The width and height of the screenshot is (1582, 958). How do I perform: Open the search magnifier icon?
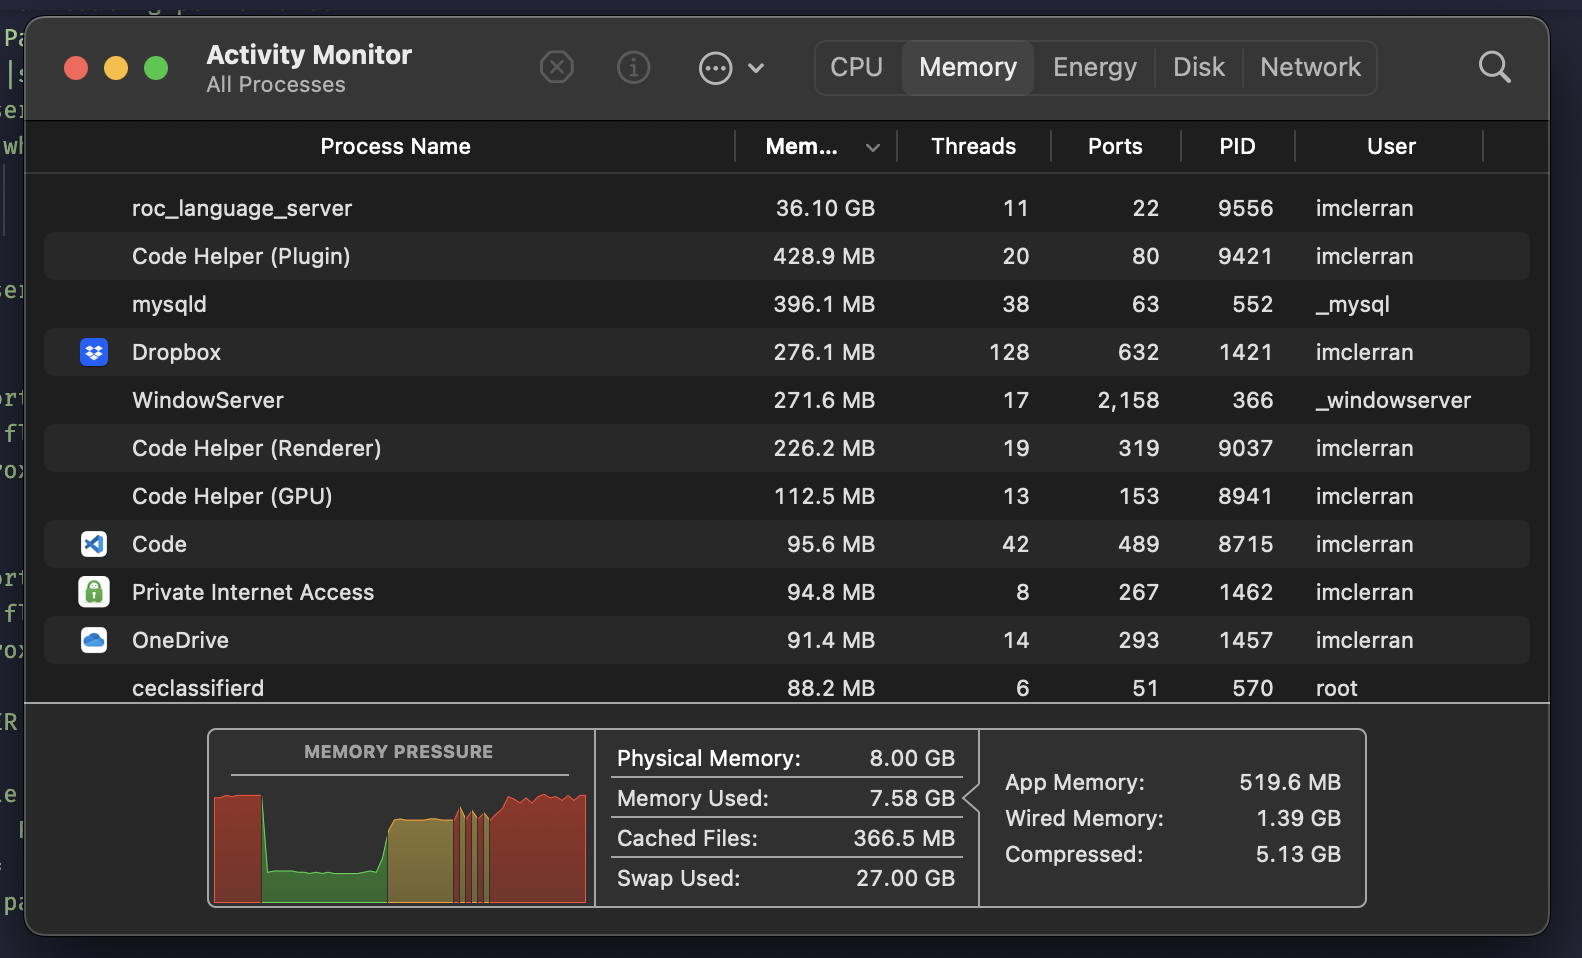coord(1494,68)
